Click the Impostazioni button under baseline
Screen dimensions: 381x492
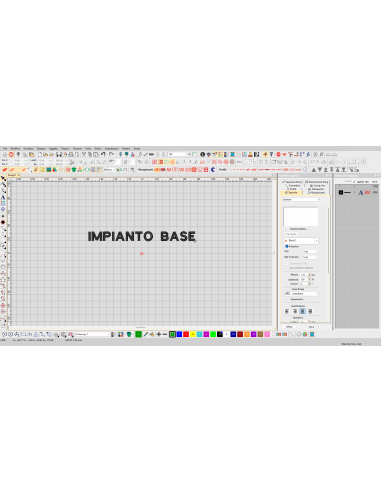(297, 299)
